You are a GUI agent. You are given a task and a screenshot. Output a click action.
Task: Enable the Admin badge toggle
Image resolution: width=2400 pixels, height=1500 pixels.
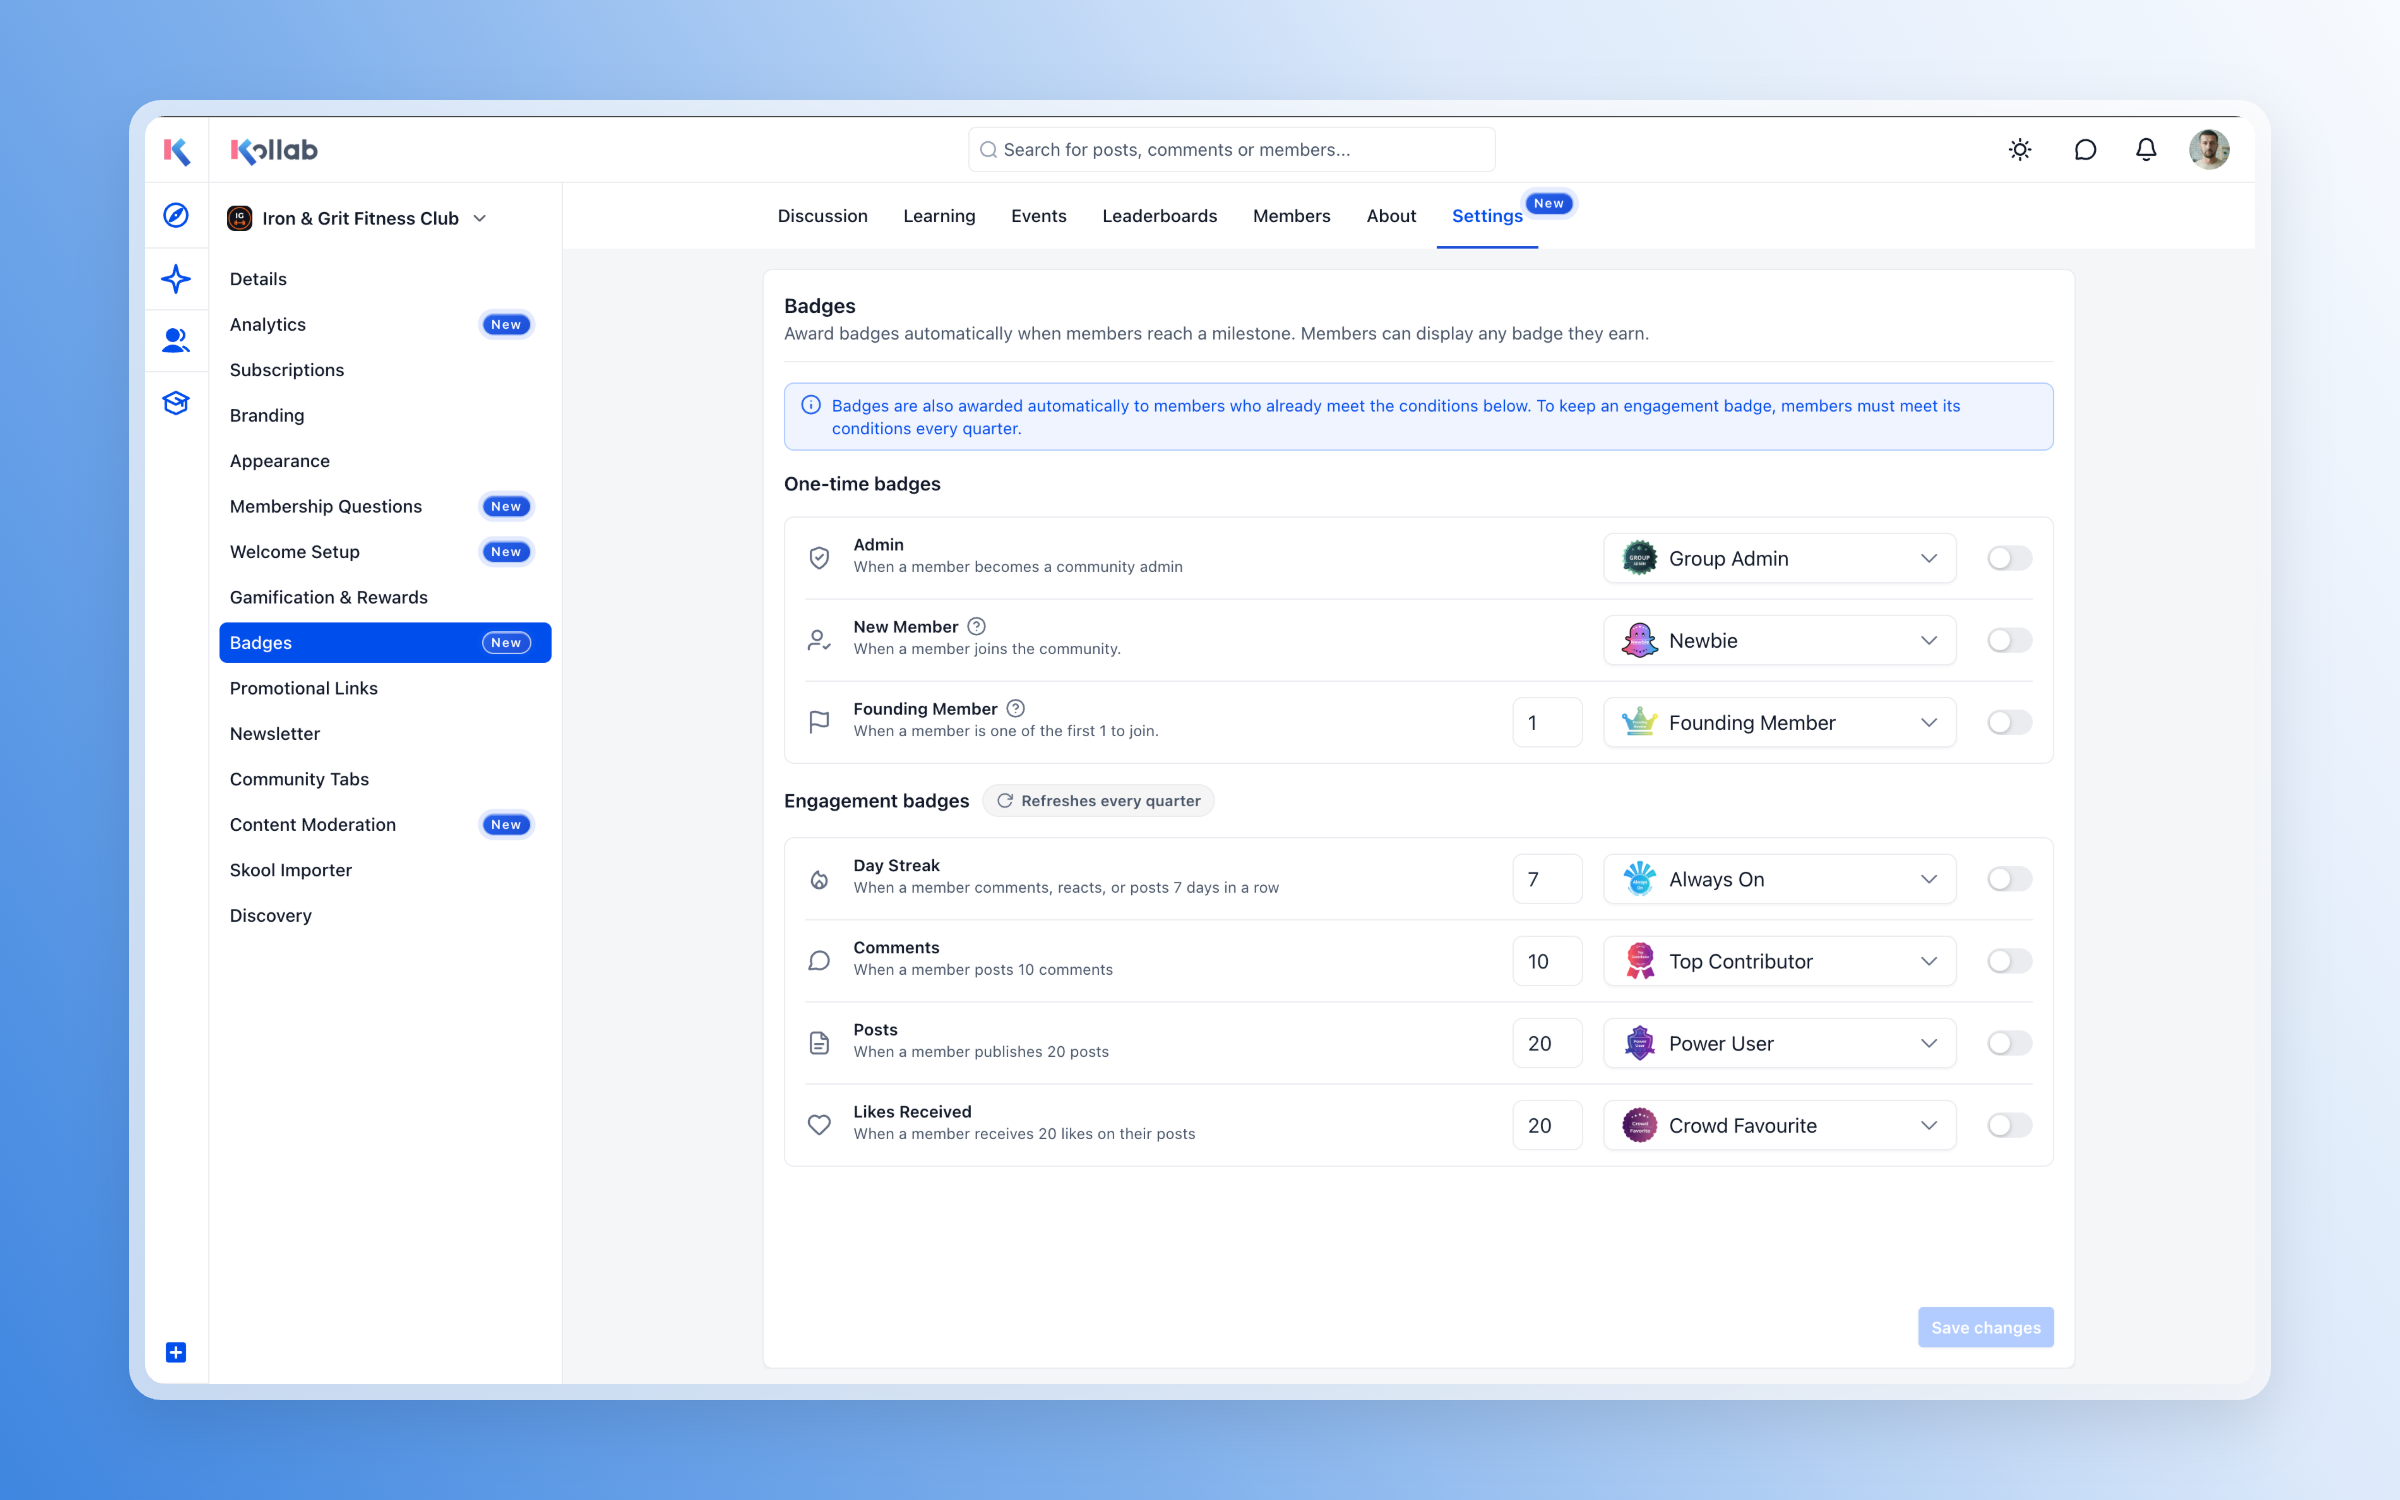[x=2009, y=558]
